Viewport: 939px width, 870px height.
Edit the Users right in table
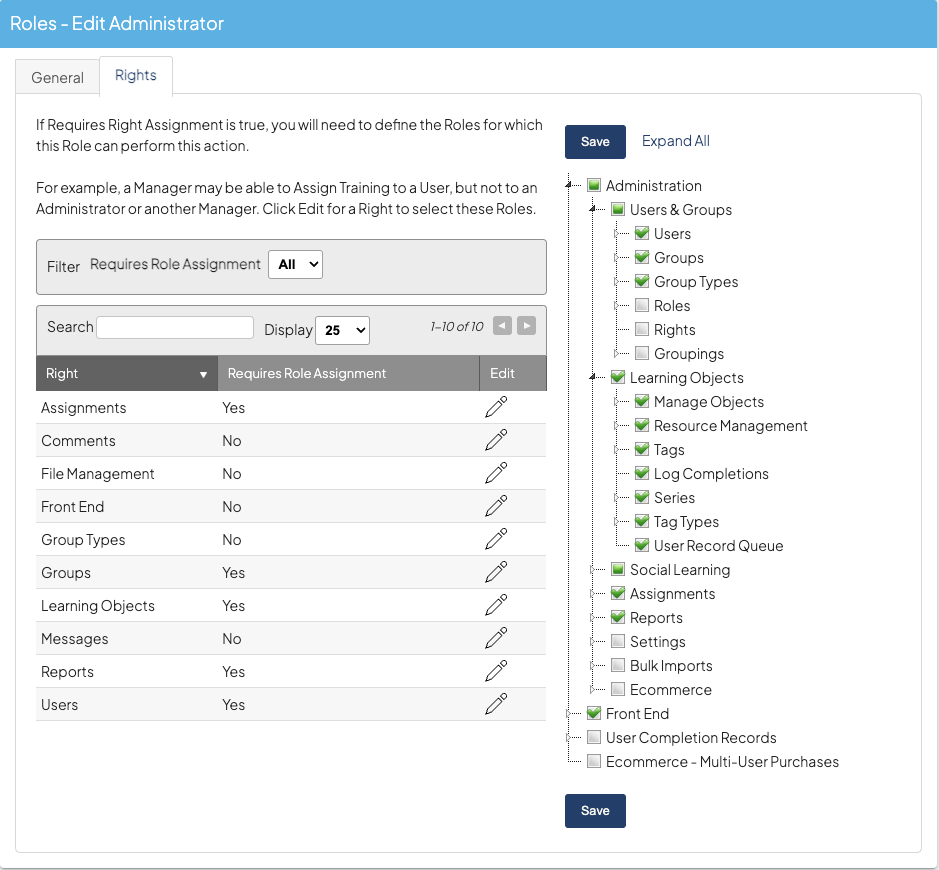click(496, 704)
